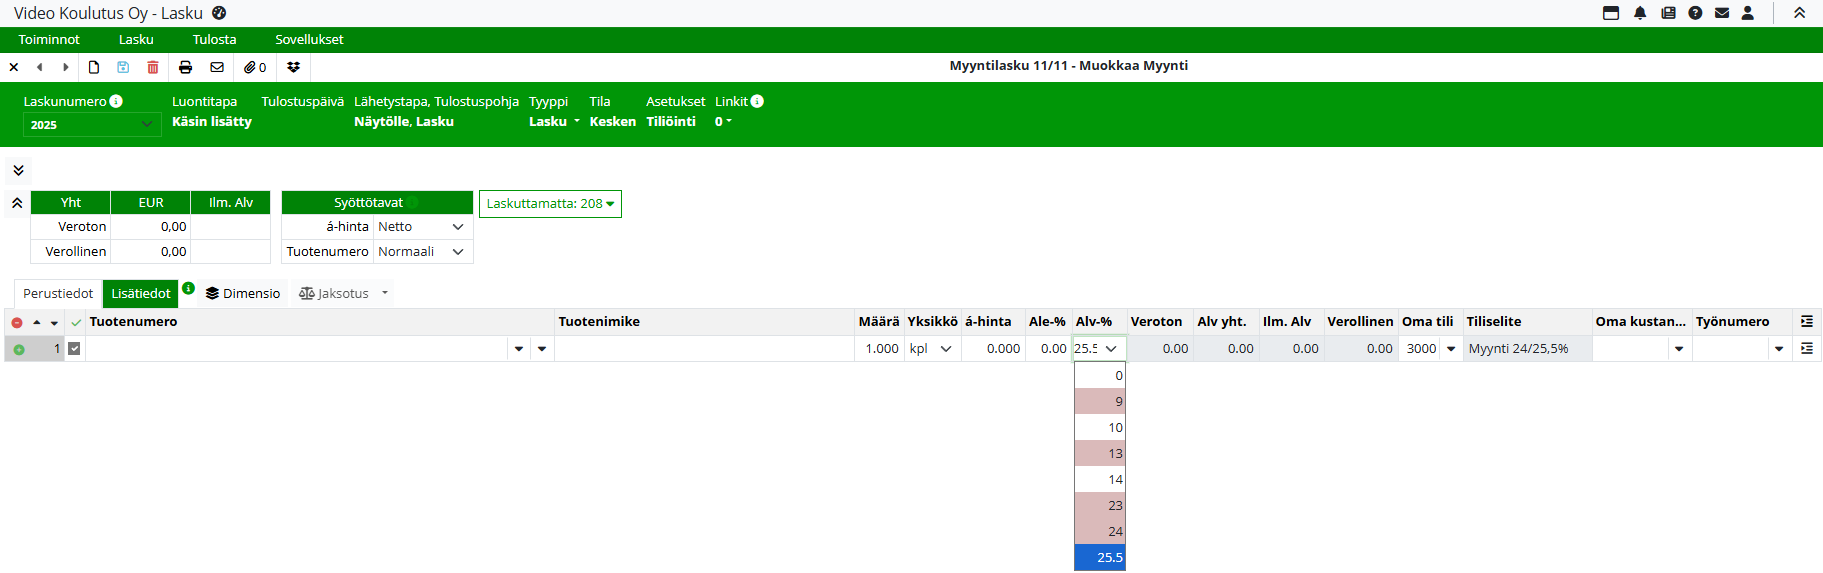Open the Laskunumero 2025 dropdown
Image resolution: width=1823 pixels, height=573 pixels.
[x=91, y=124]
